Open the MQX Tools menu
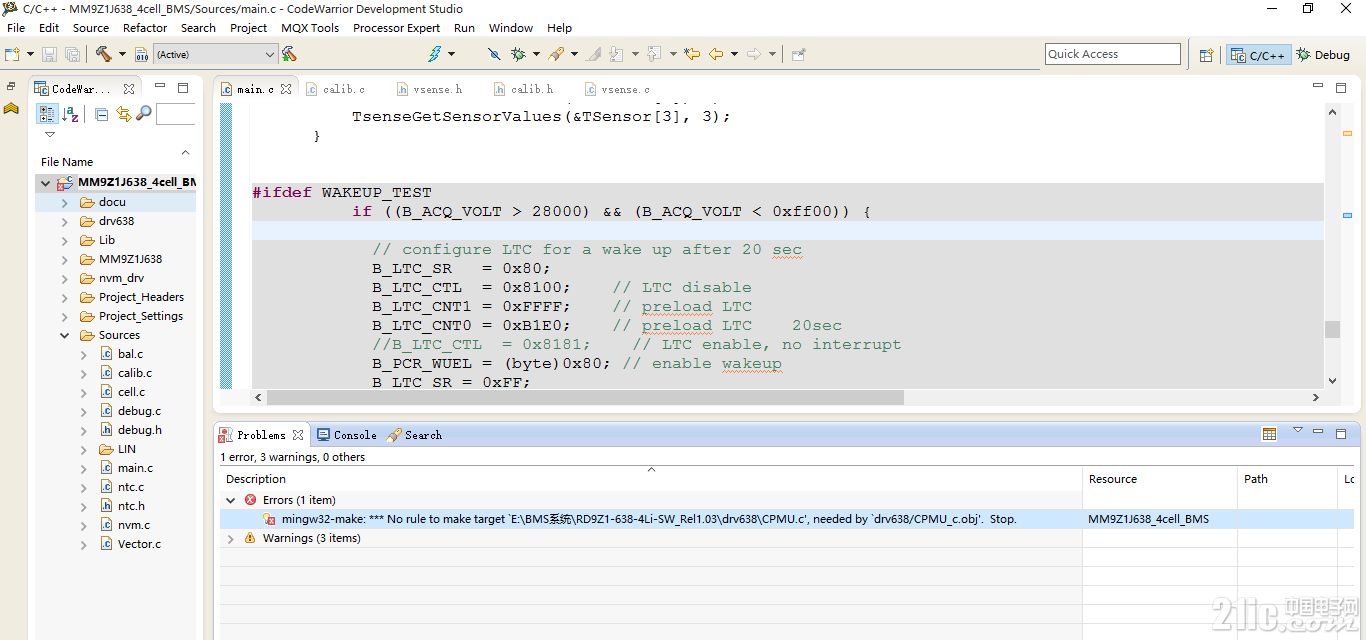The width and height of the screenshot is (1366, 640). [310, 28]
